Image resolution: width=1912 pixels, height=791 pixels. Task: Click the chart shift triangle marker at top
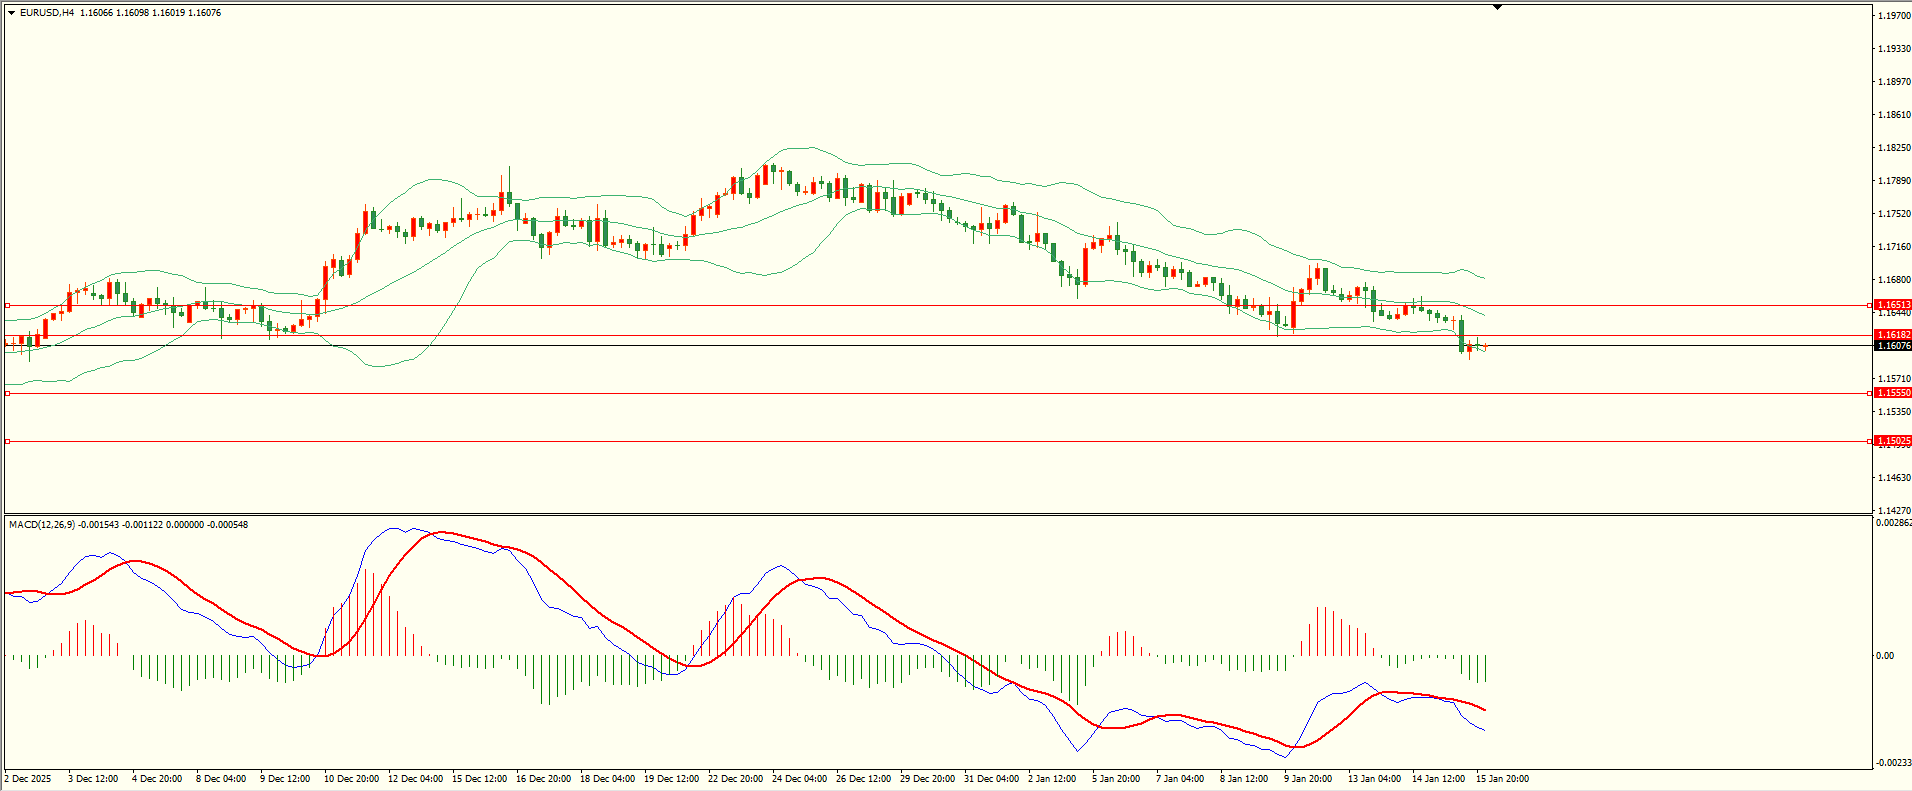point(1497,7)
